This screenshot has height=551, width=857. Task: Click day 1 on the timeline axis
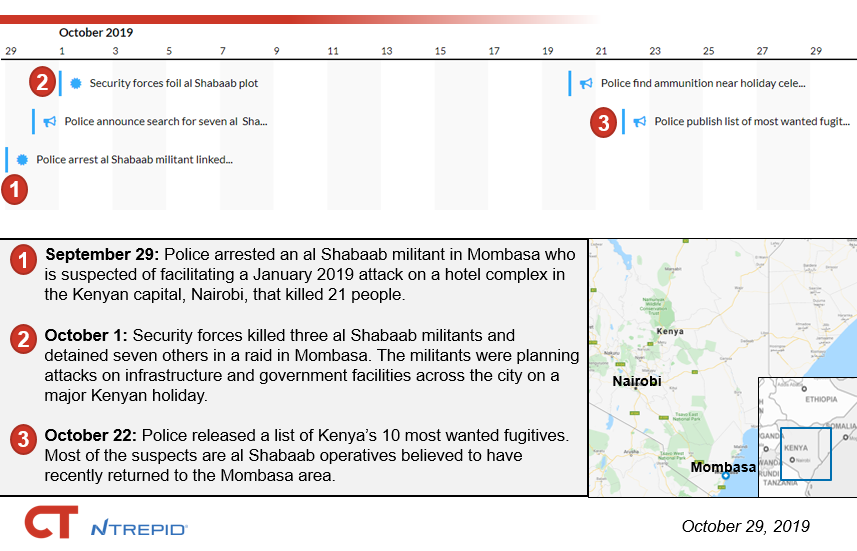[62, 51]
